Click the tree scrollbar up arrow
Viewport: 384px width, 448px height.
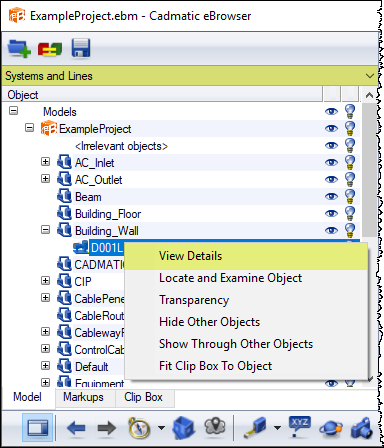click(369, 95)
